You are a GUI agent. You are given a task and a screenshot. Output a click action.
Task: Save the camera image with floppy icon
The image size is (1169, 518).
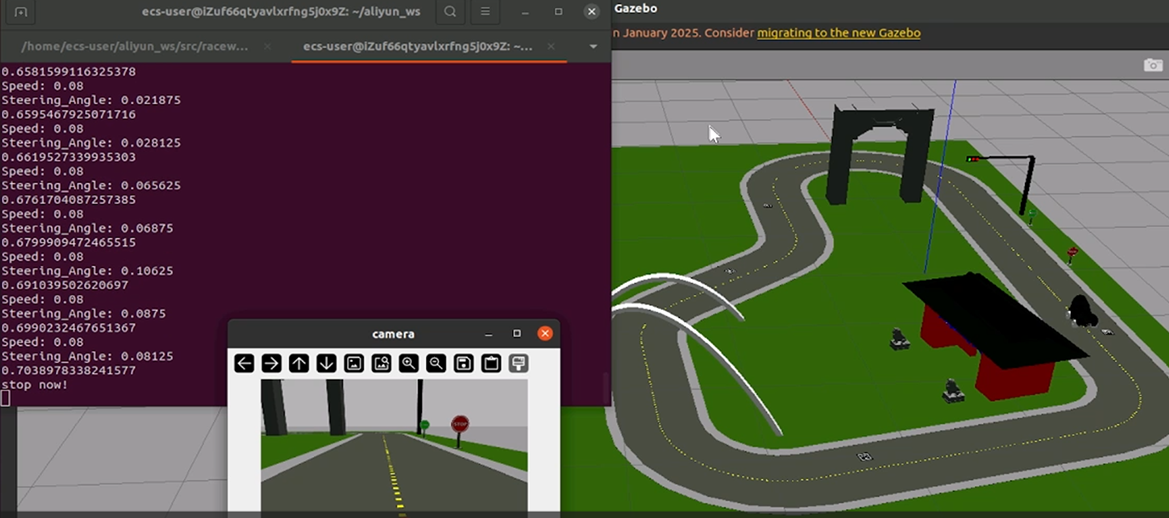click(x=463, y=363)
